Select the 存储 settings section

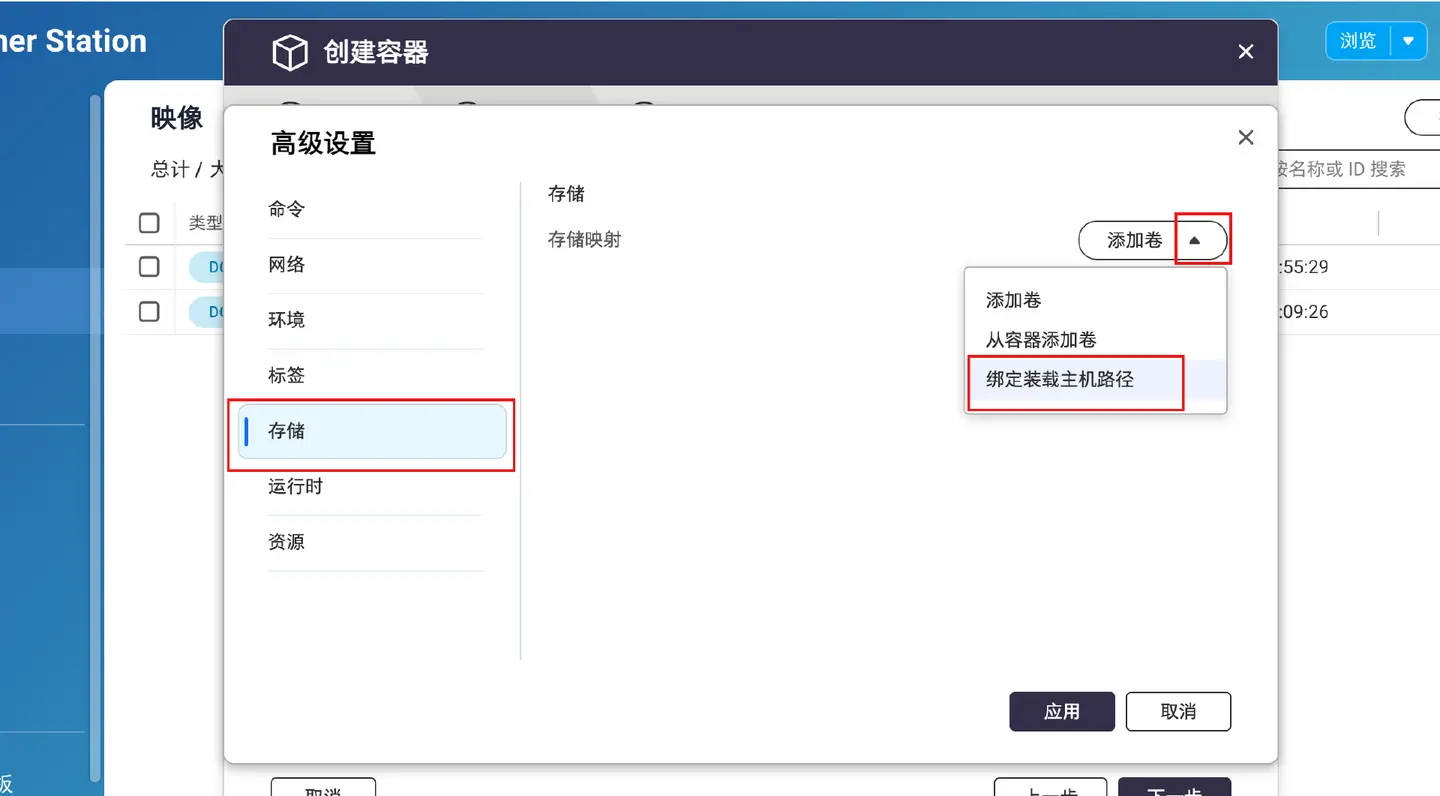coord(373,431)
